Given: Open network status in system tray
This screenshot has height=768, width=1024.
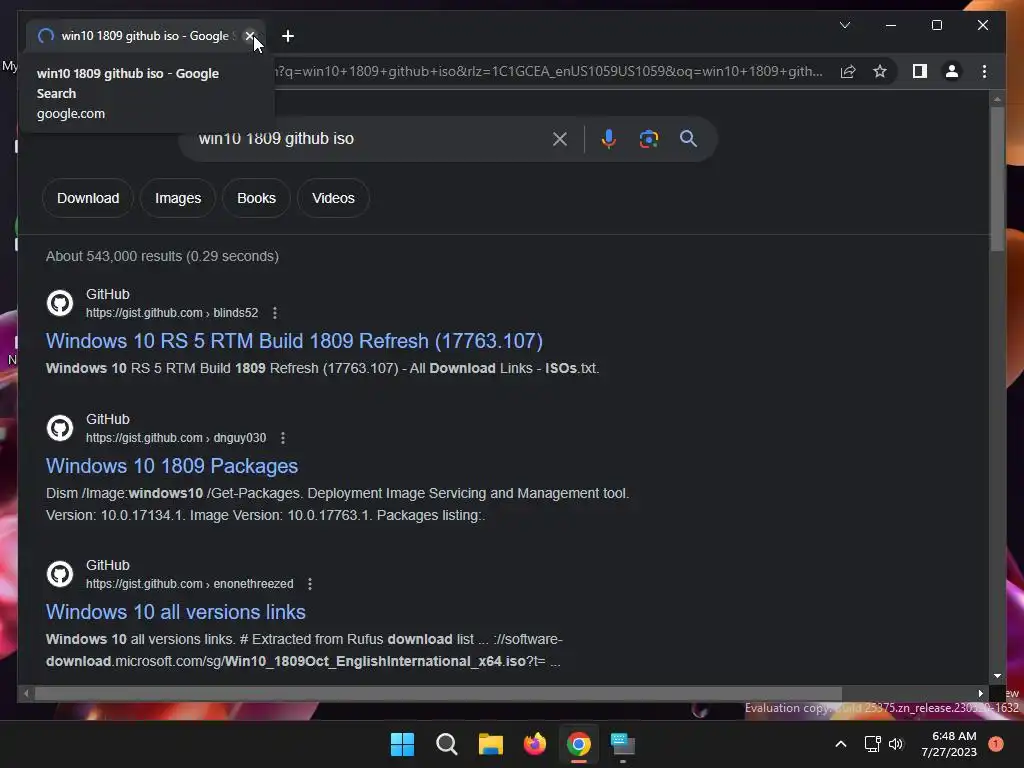Looking at the screenshot, I should point(872,744).
